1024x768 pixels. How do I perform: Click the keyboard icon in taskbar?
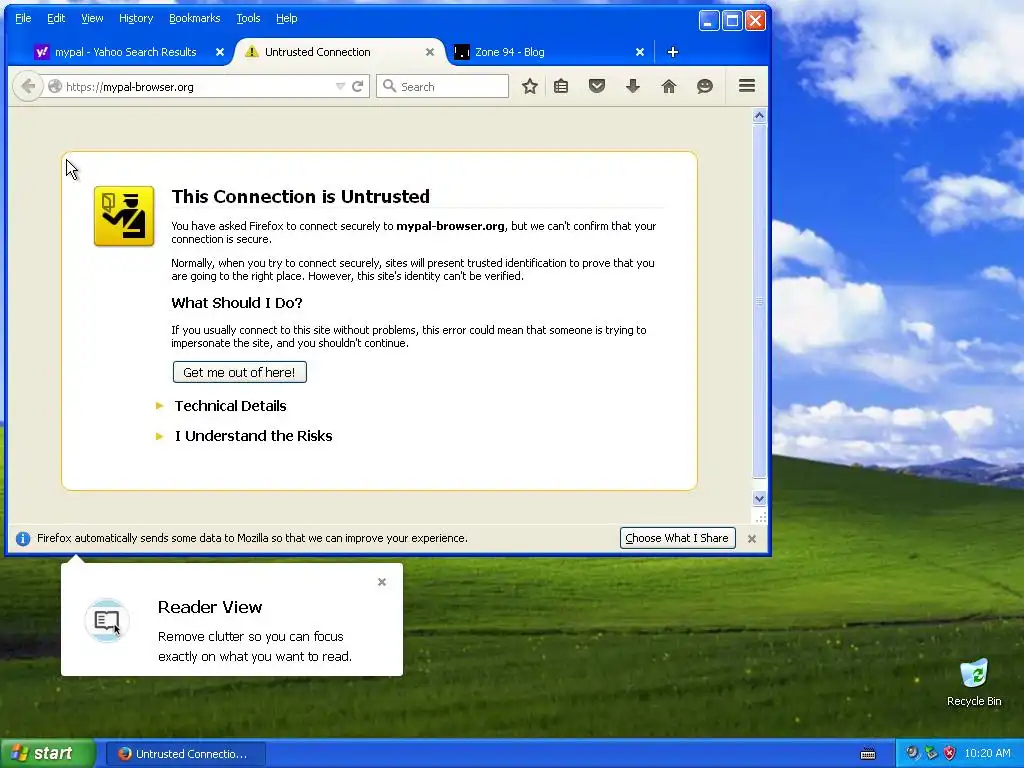click(868, 754)
